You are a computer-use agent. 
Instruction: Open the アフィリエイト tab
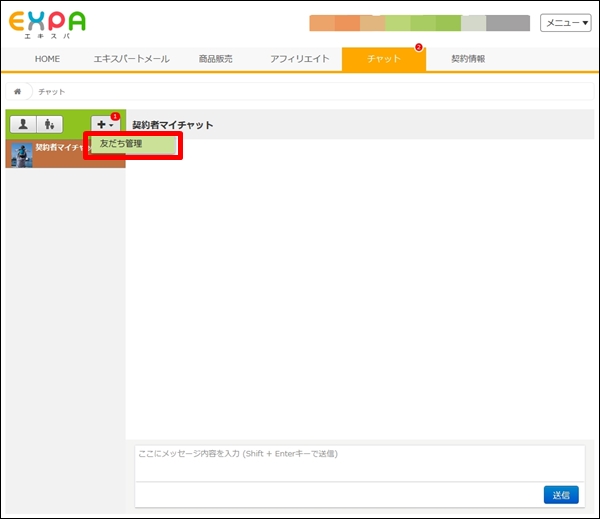pos(300,59)
